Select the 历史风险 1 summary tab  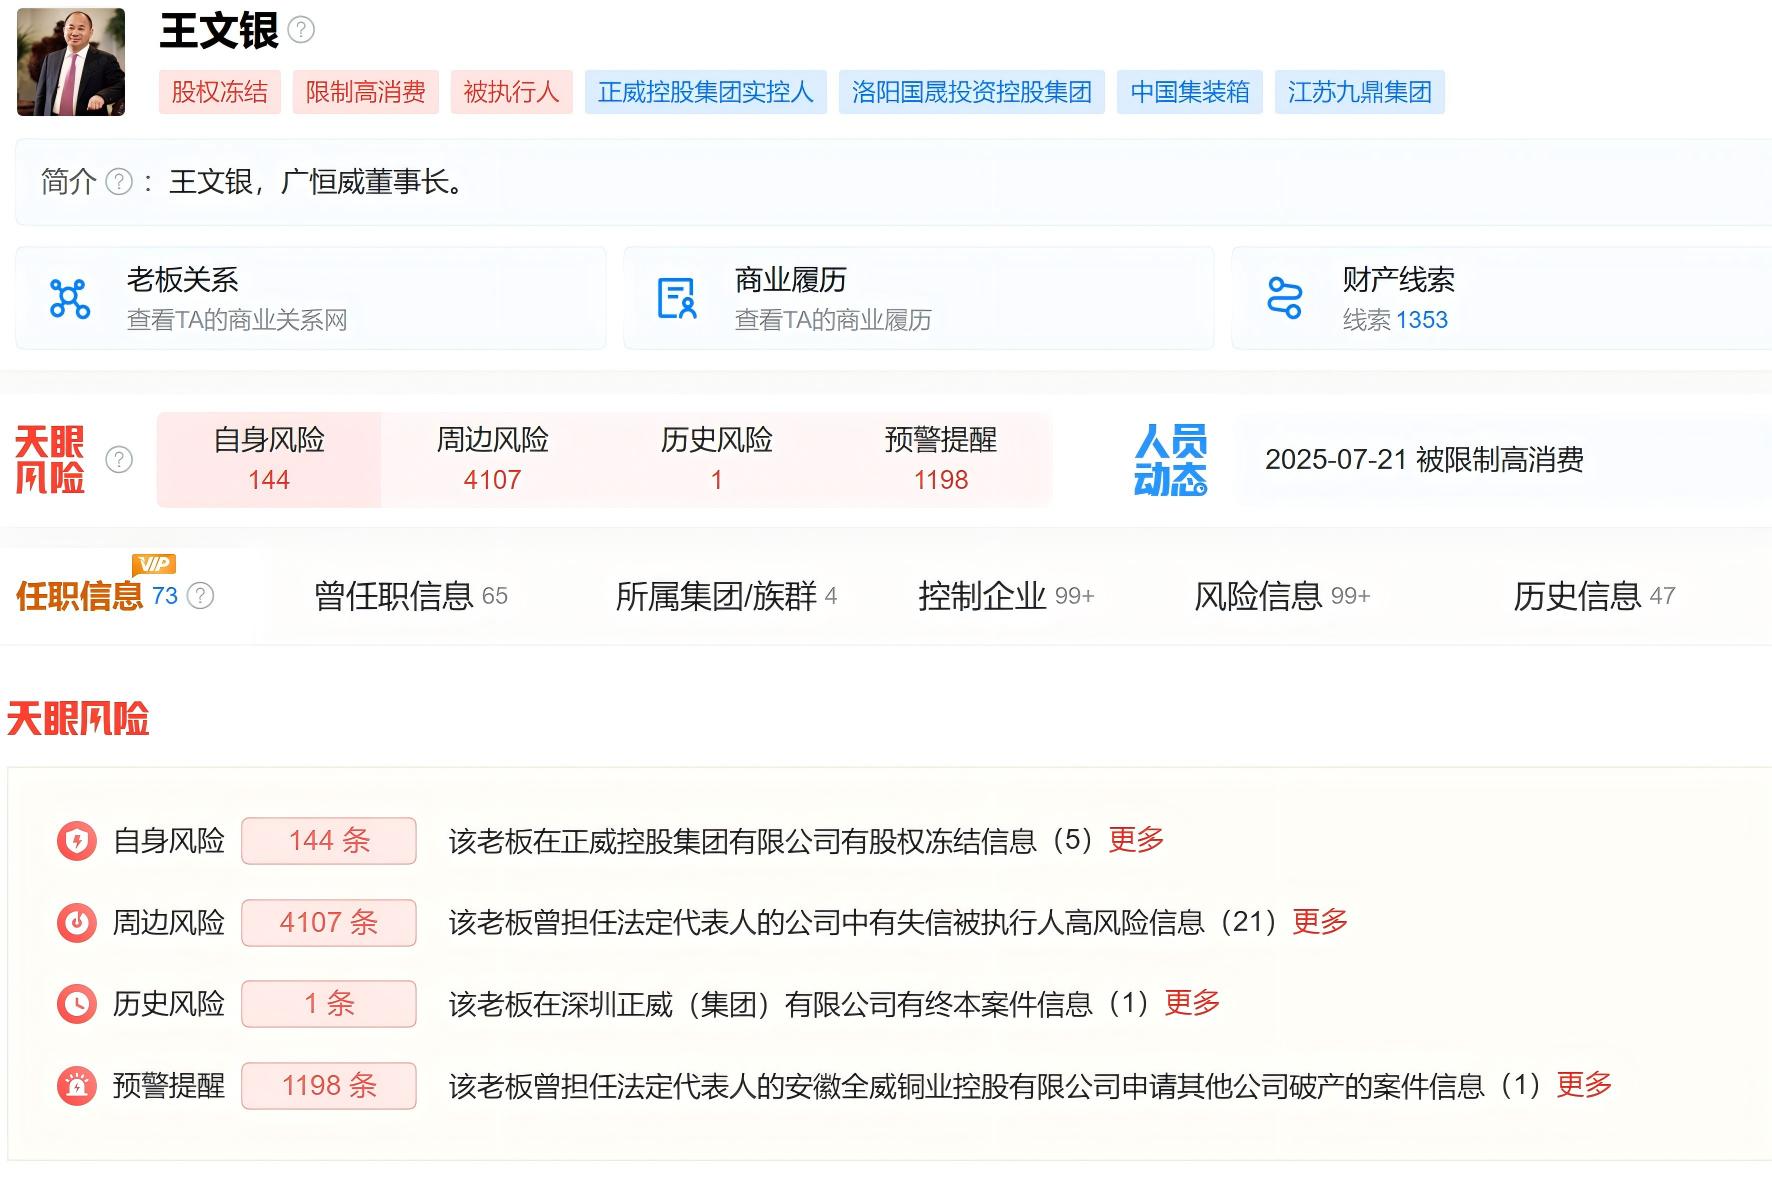717,459
